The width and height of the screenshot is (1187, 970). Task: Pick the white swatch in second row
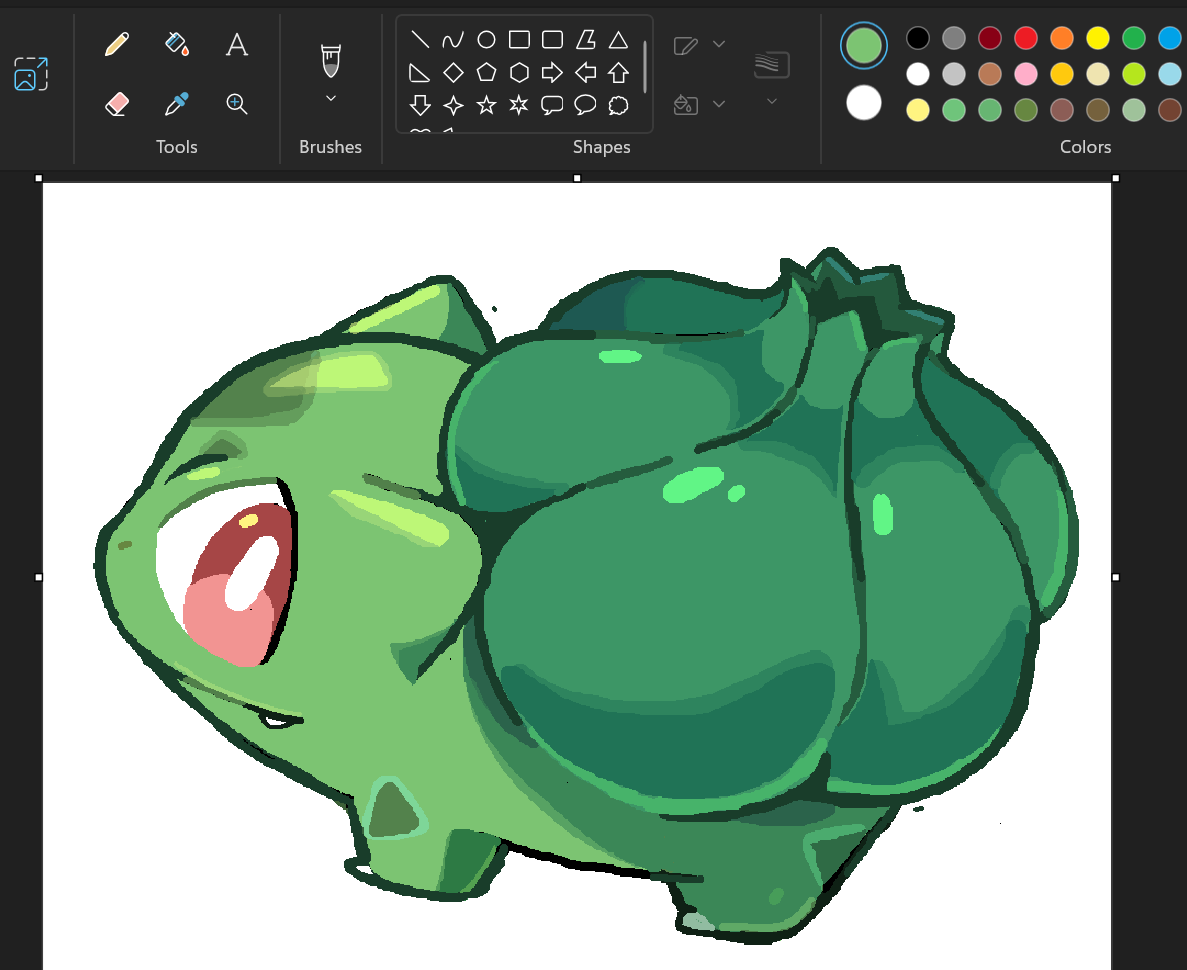pyautogui.click(x=918, y=73)
